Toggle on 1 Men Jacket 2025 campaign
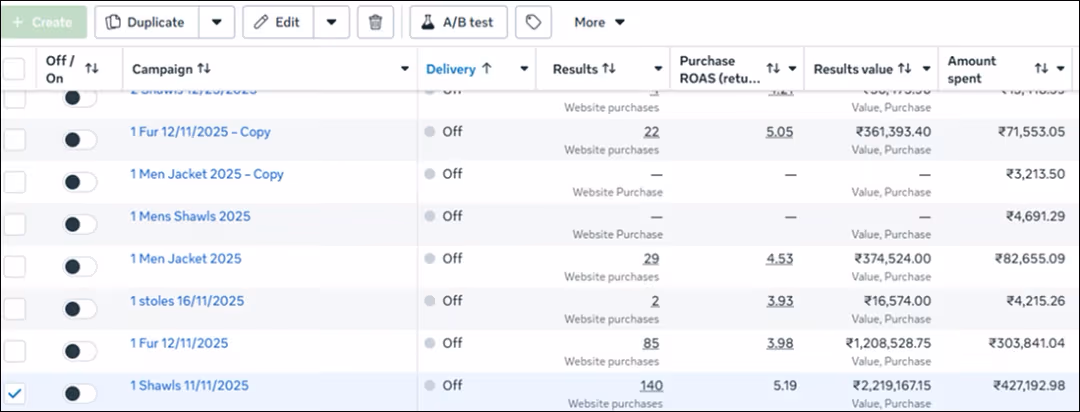 (79, 267)
